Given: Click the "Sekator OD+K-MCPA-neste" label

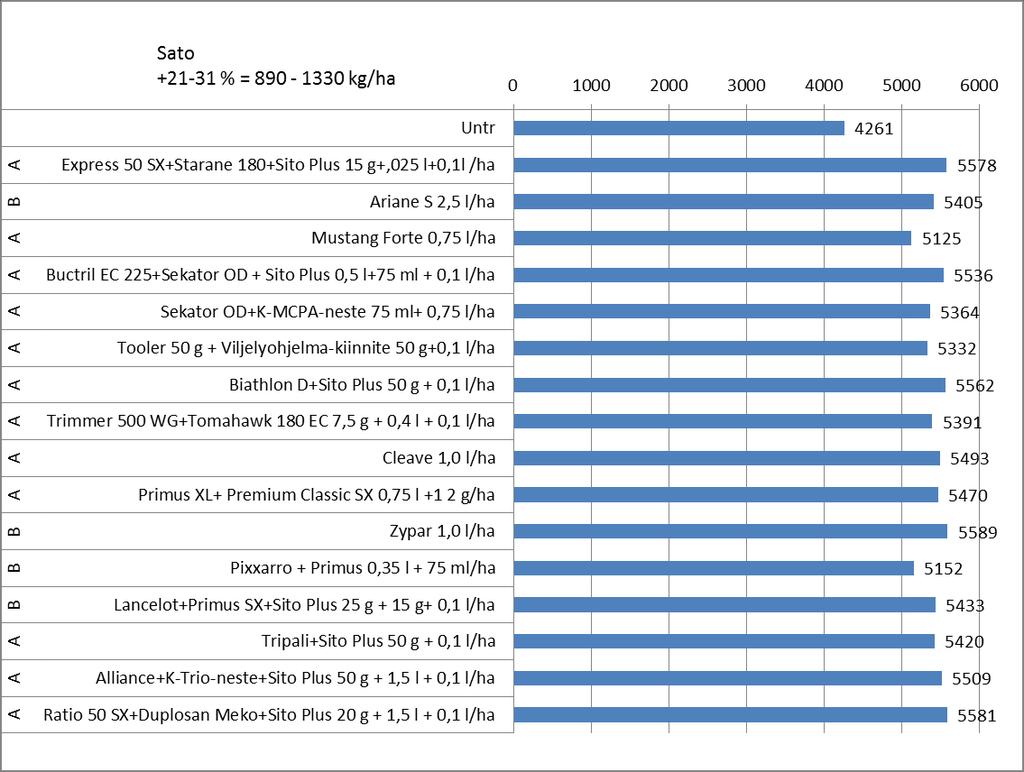Looking at the screenshot, I should (263, 312).
